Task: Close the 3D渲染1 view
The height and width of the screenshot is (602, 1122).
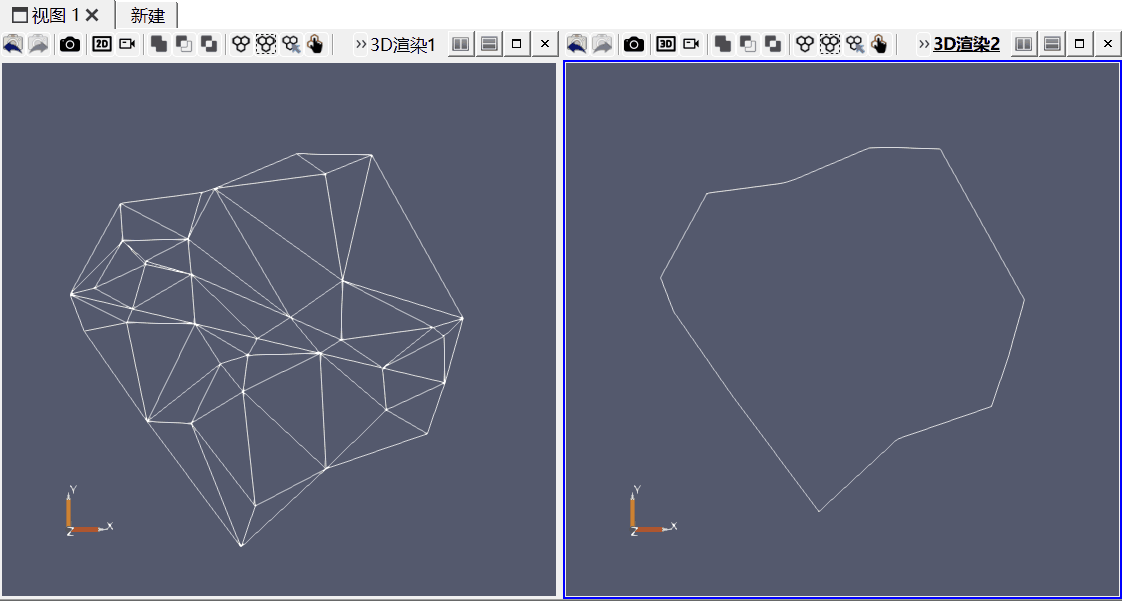Action: (x=545, y=44)
